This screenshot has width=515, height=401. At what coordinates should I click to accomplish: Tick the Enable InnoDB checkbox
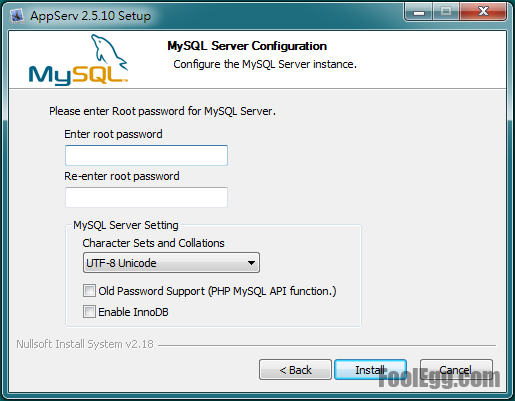[x=89, y=312]
